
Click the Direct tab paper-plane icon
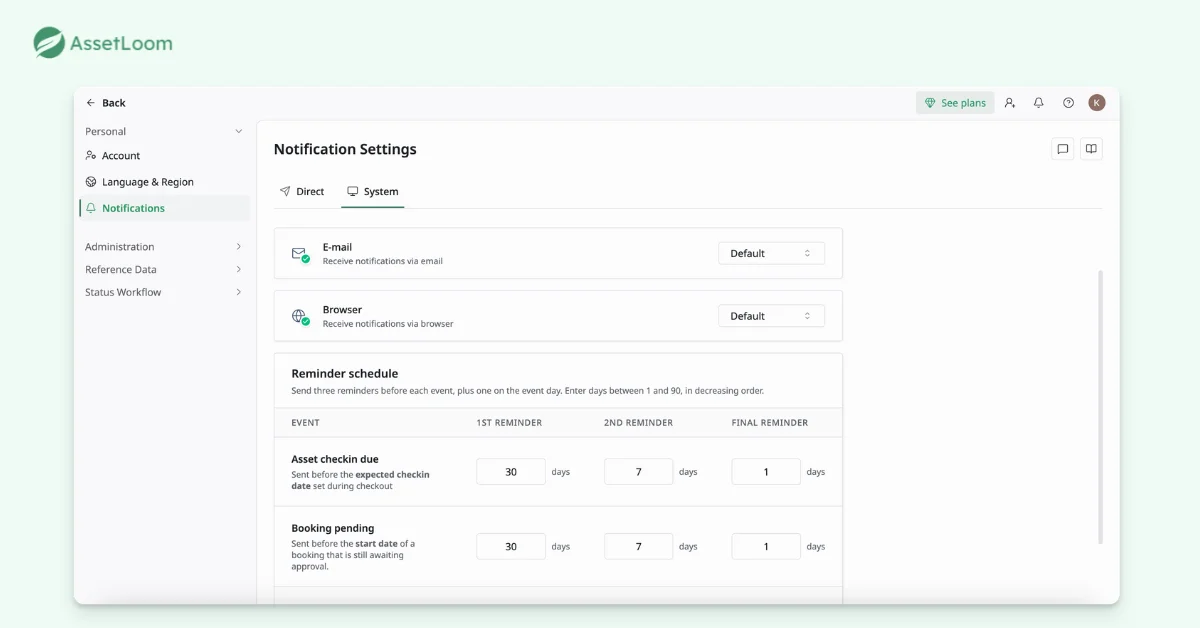pos(285,191)
